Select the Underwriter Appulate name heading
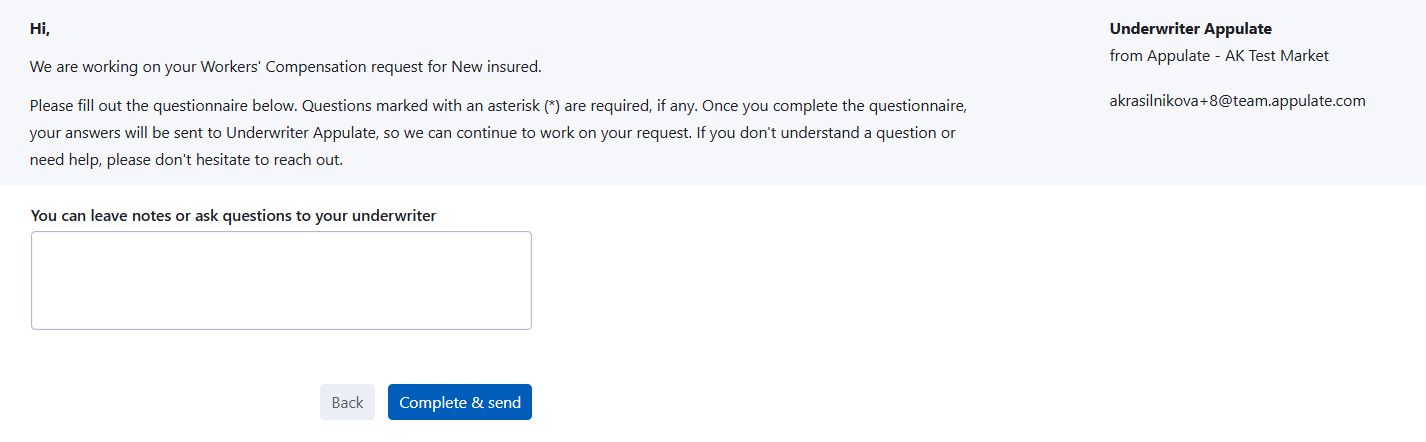Viewport: 1426px width, 442px height. 1190,29
